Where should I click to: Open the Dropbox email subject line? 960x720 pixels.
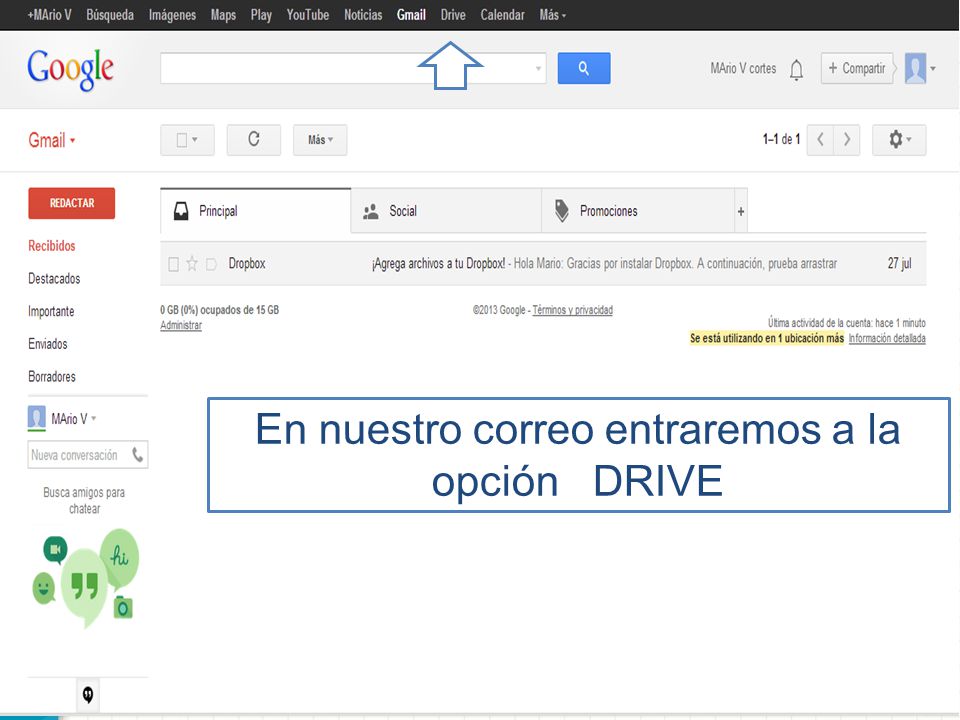point(438,263)
